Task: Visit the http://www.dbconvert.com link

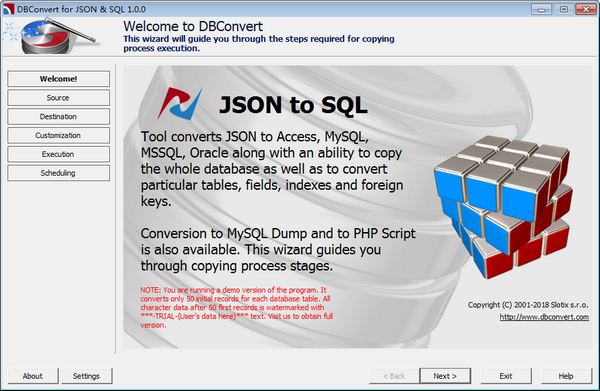Action: pyautogui.click(x=544, y=317)
